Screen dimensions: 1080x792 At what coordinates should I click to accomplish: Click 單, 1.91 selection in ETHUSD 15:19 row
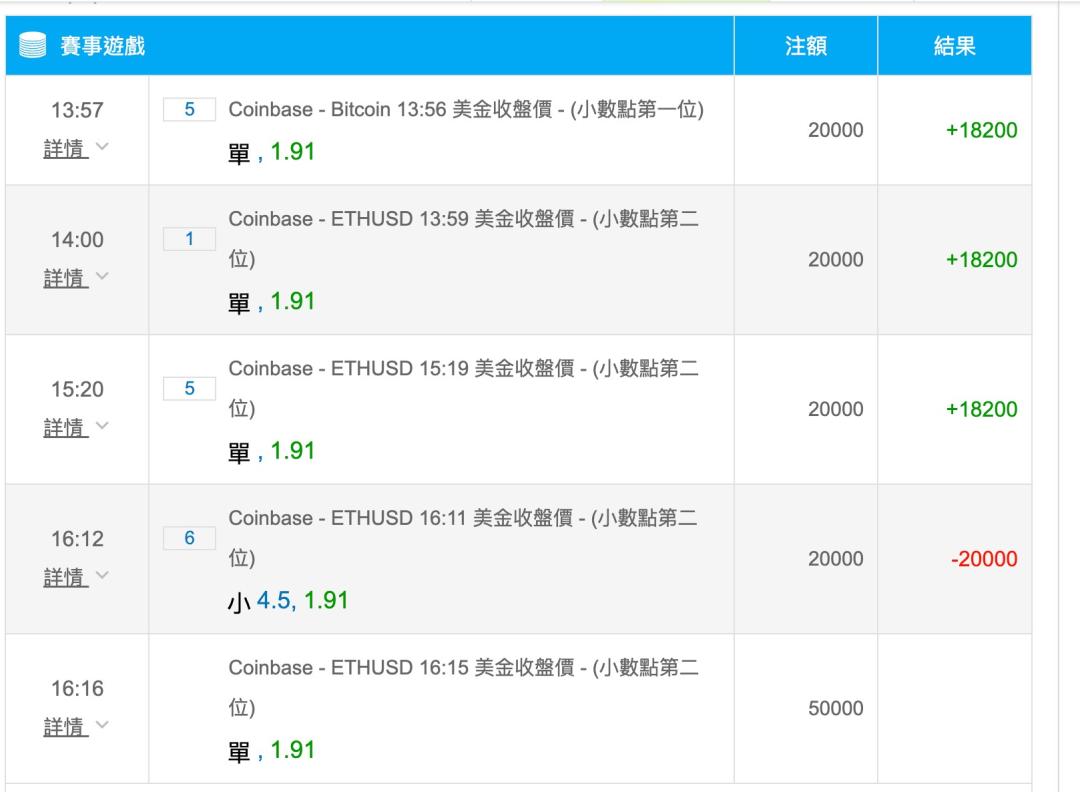(271, 451)
